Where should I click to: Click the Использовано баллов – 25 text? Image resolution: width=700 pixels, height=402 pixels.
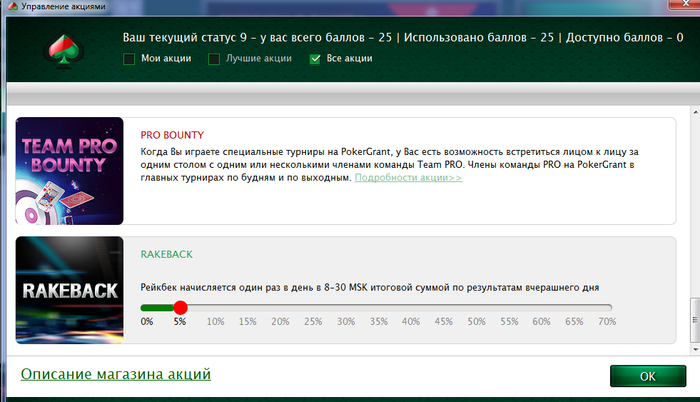click(479, 38)
